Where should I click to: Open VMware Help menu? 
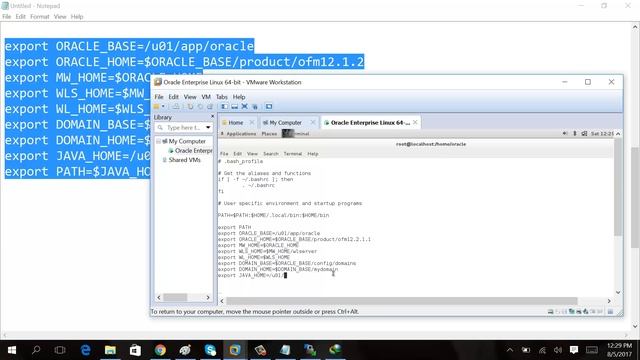coord(239,97)
